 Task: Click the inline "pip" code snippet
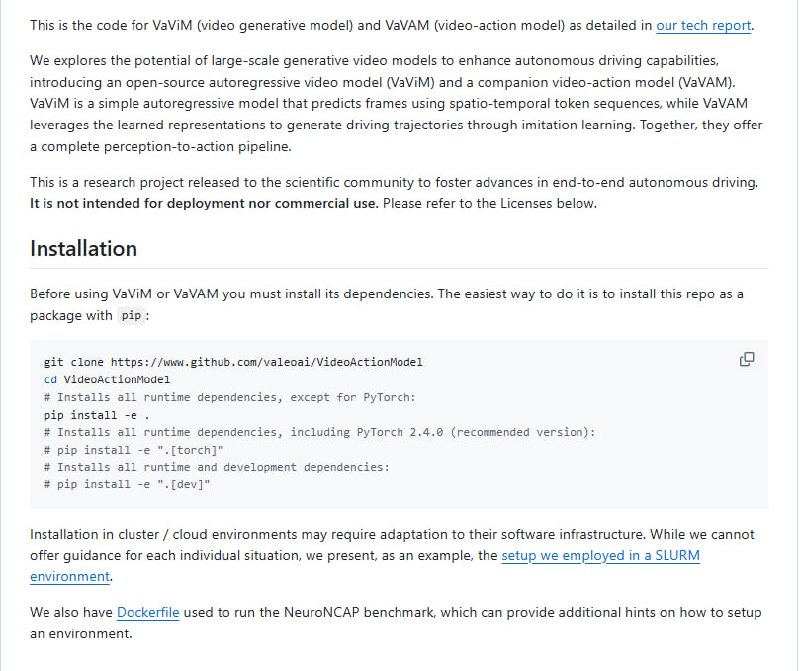[x=130, y=316]
